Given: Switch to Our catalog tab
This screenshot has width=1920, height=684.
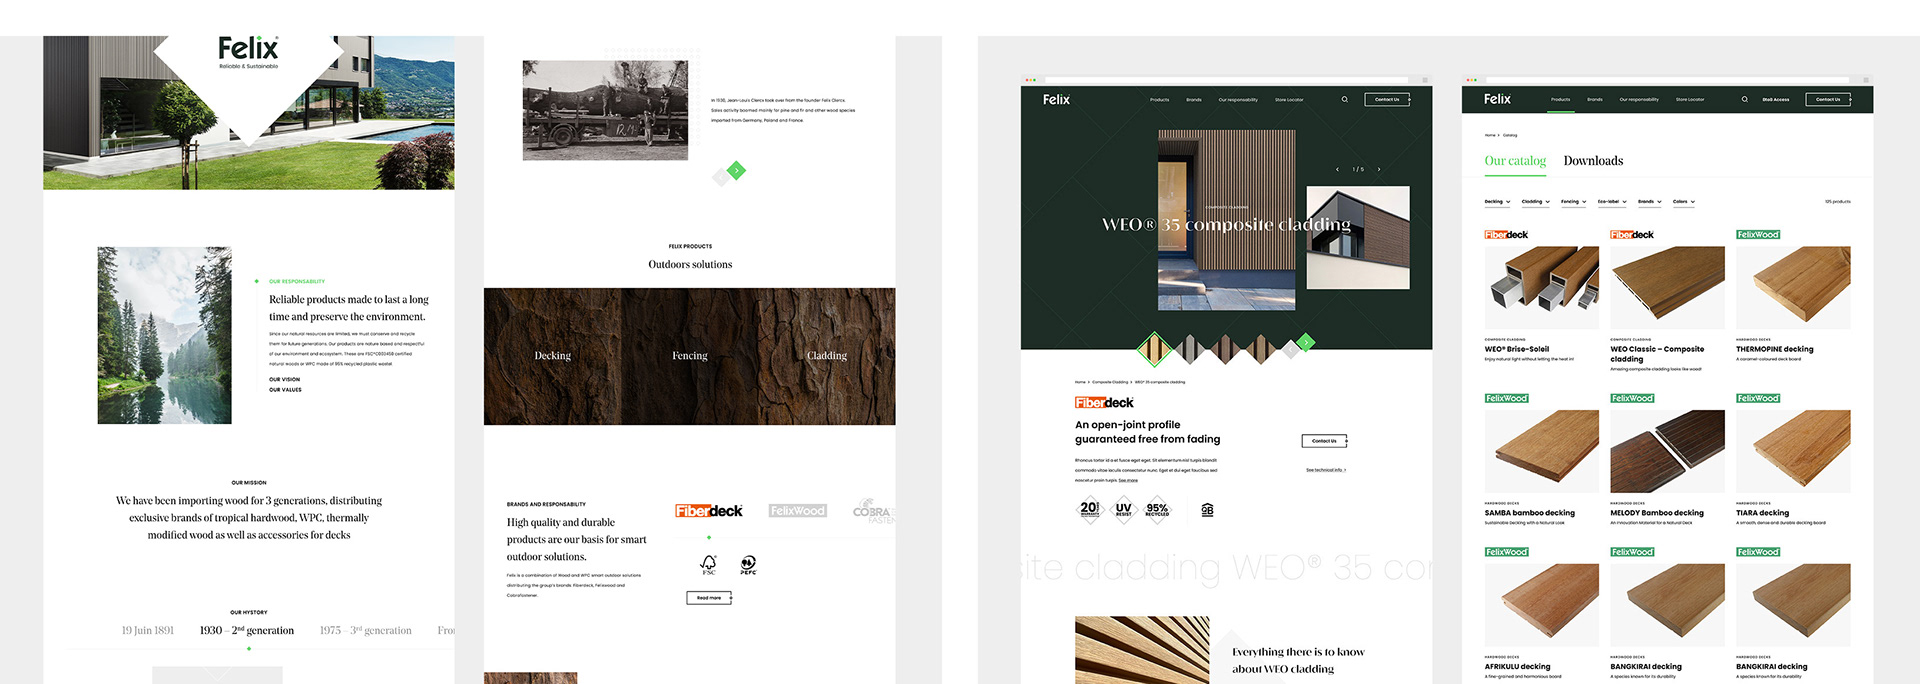Looking at the screenshot, I should [x=1515, y=161].
